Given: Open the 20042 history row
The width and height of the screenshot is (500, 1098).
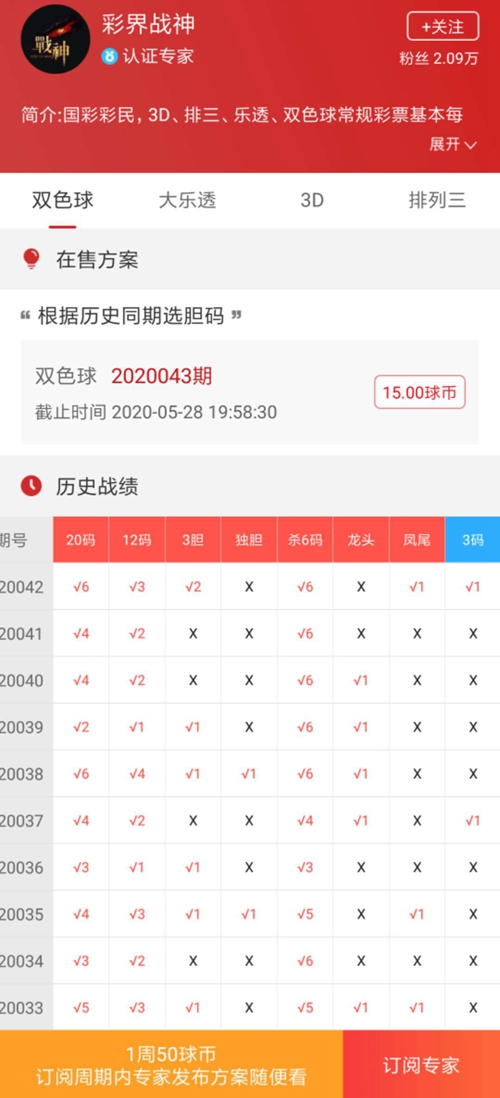Looking at the screenshot, I should [x=250, y=587].
